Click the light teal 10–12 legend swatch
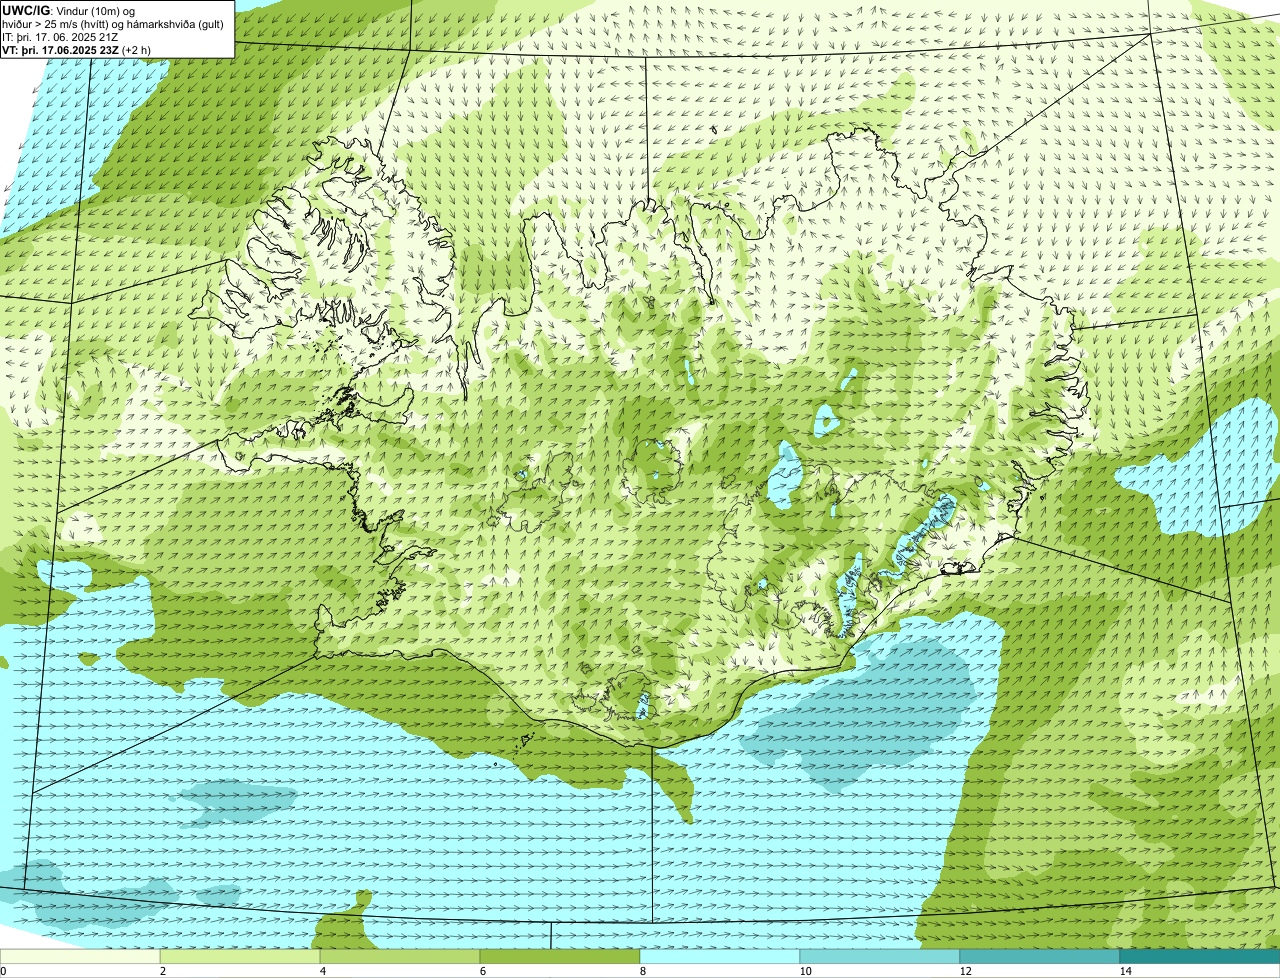Image resolution: width=1280 pixels, height=978 pixels. 880,956
